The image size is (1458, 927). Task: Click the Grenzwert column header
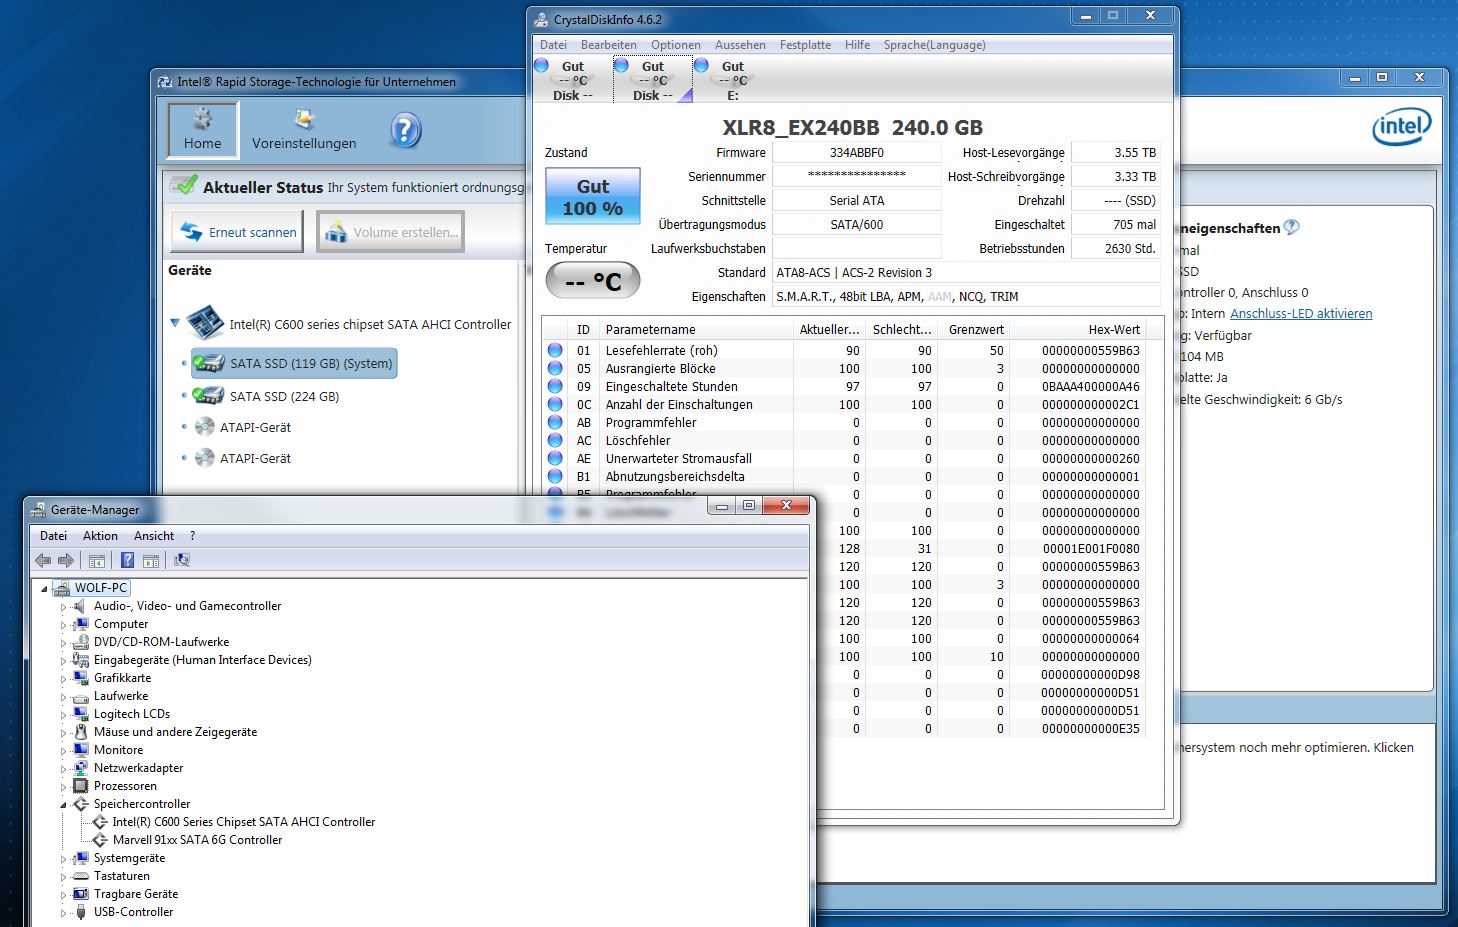976,329
